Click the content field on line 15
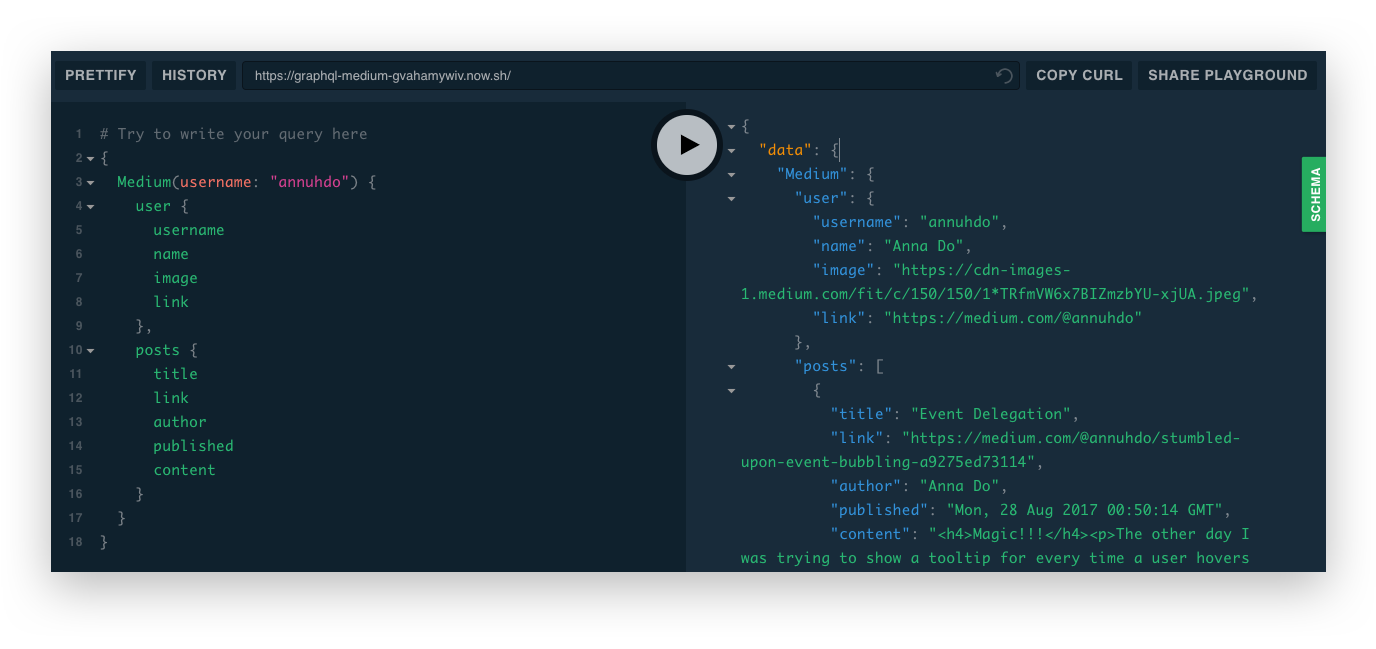The width and height of the screenshot is (1376, 649). click(184, 470)
